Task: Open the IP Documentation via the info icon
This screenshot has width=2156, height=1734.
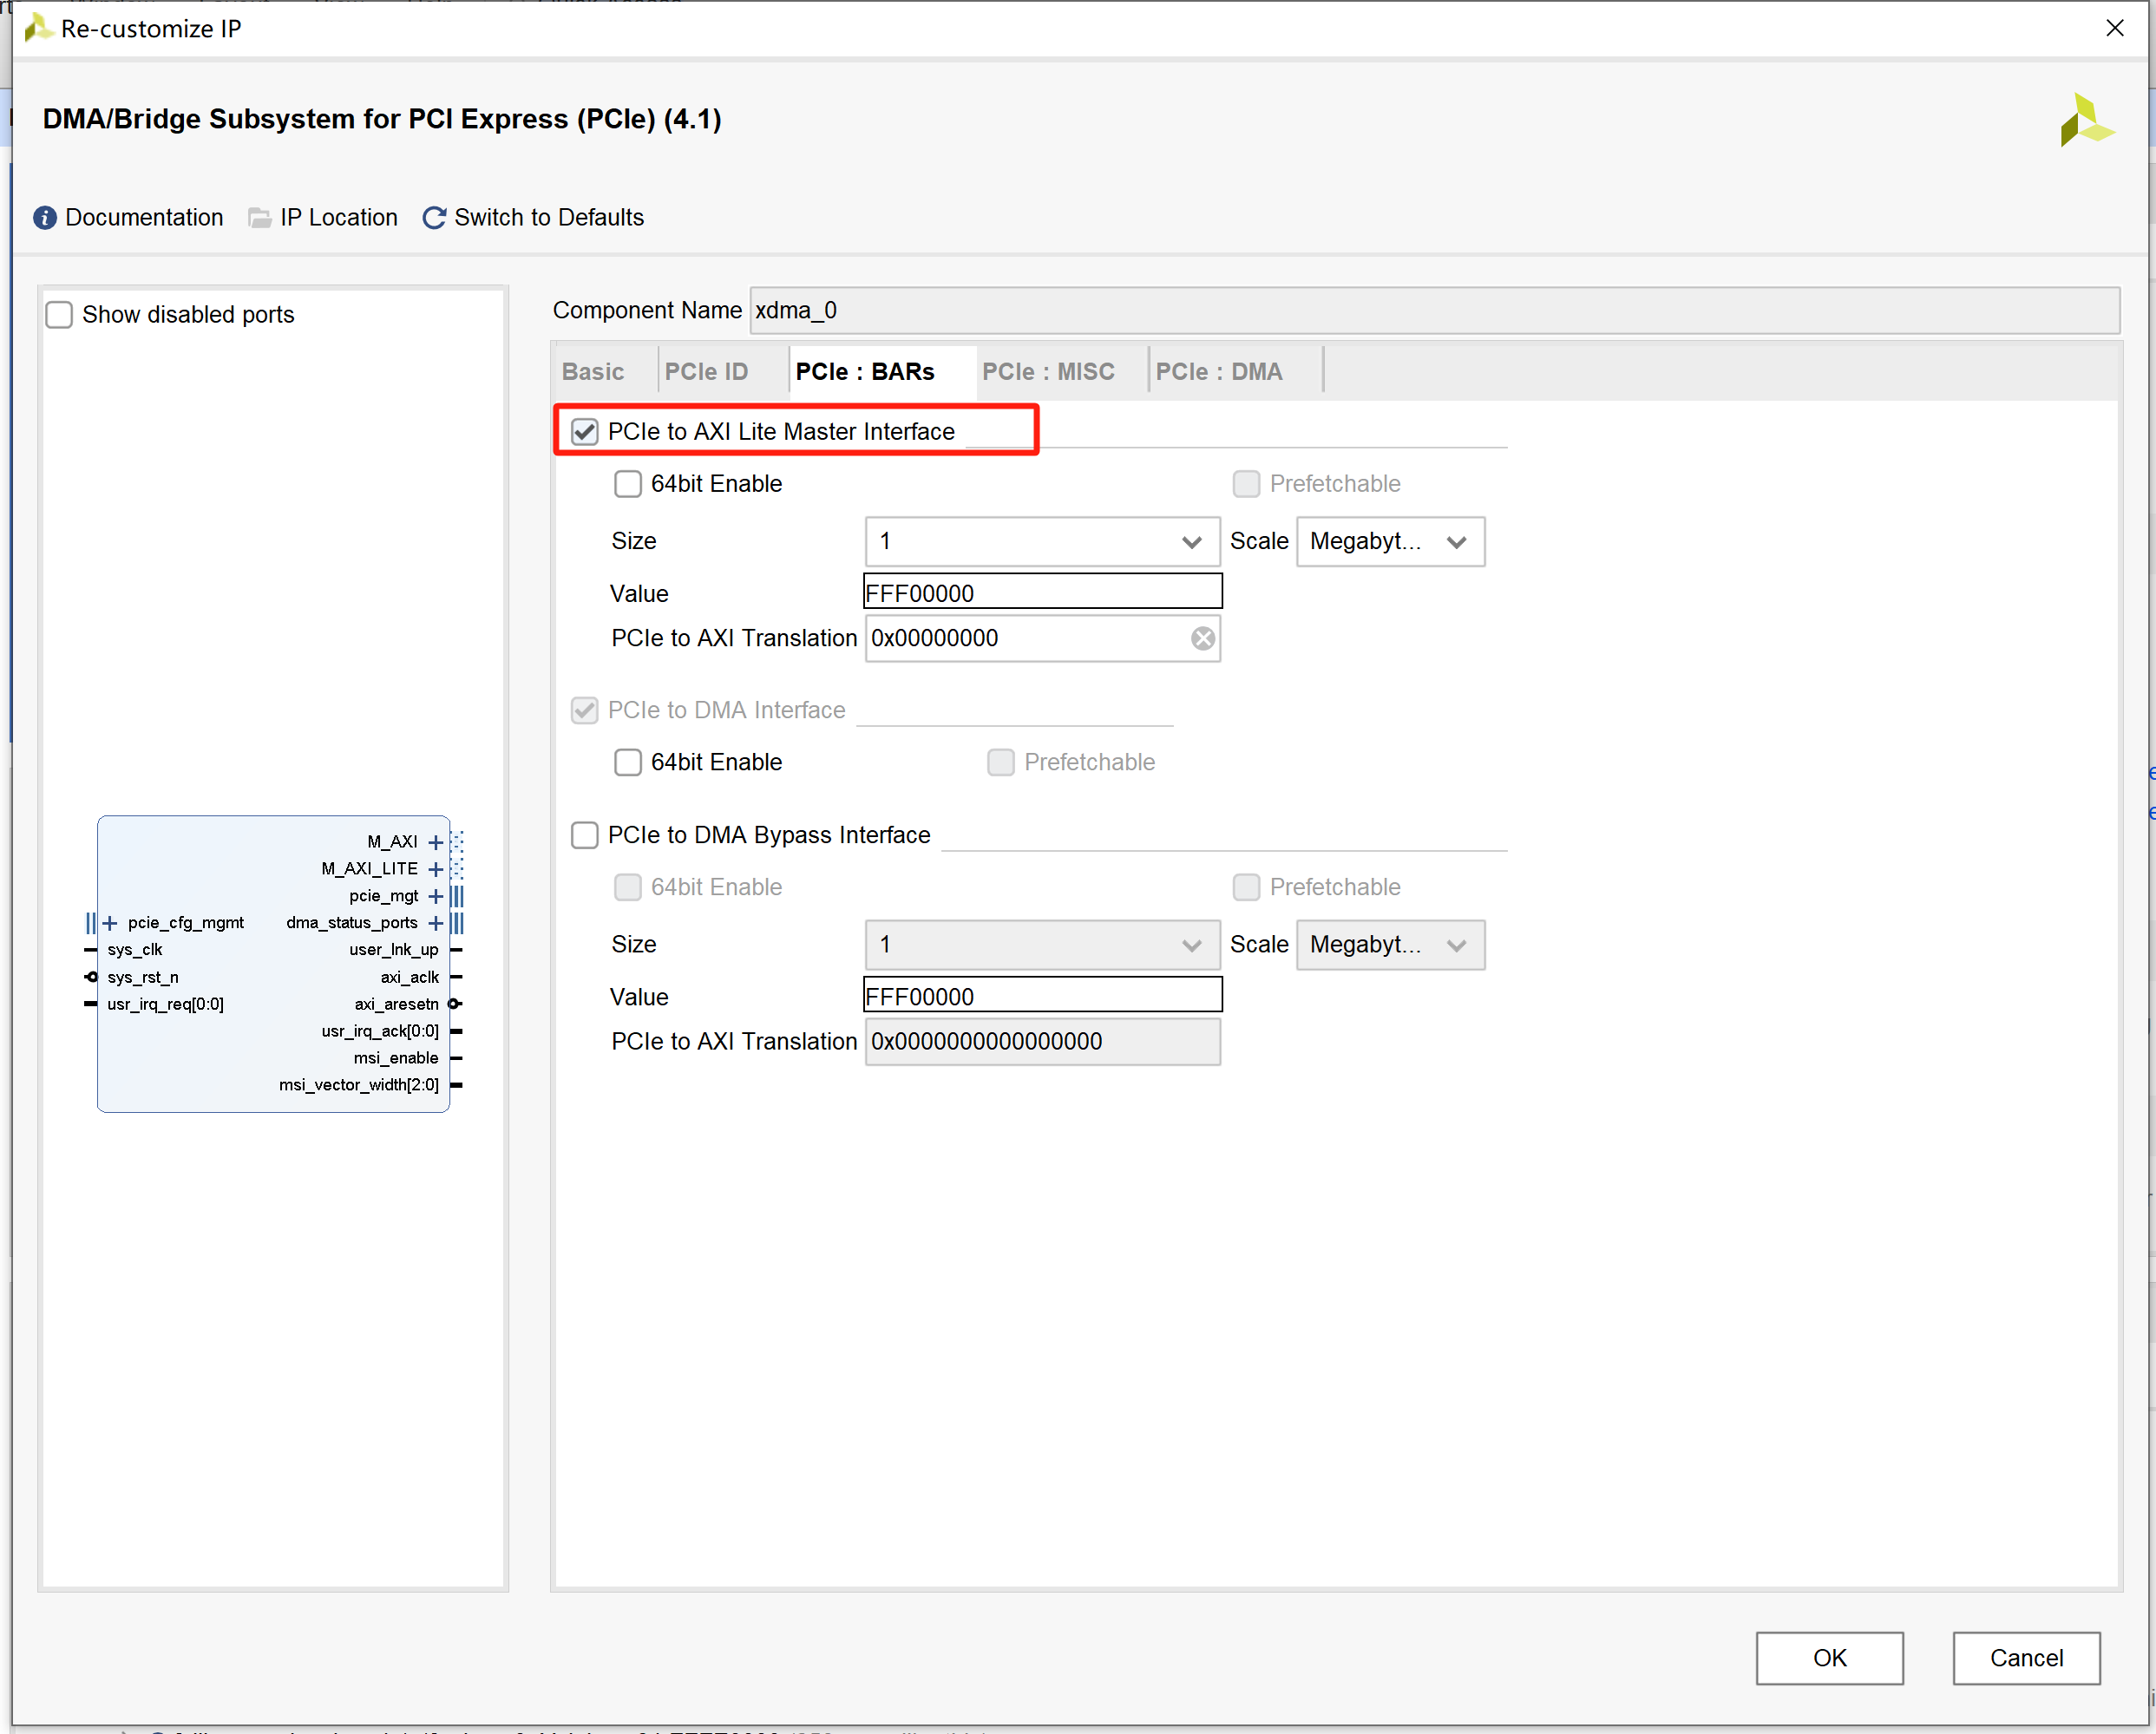Action: (x=44, y=217)
